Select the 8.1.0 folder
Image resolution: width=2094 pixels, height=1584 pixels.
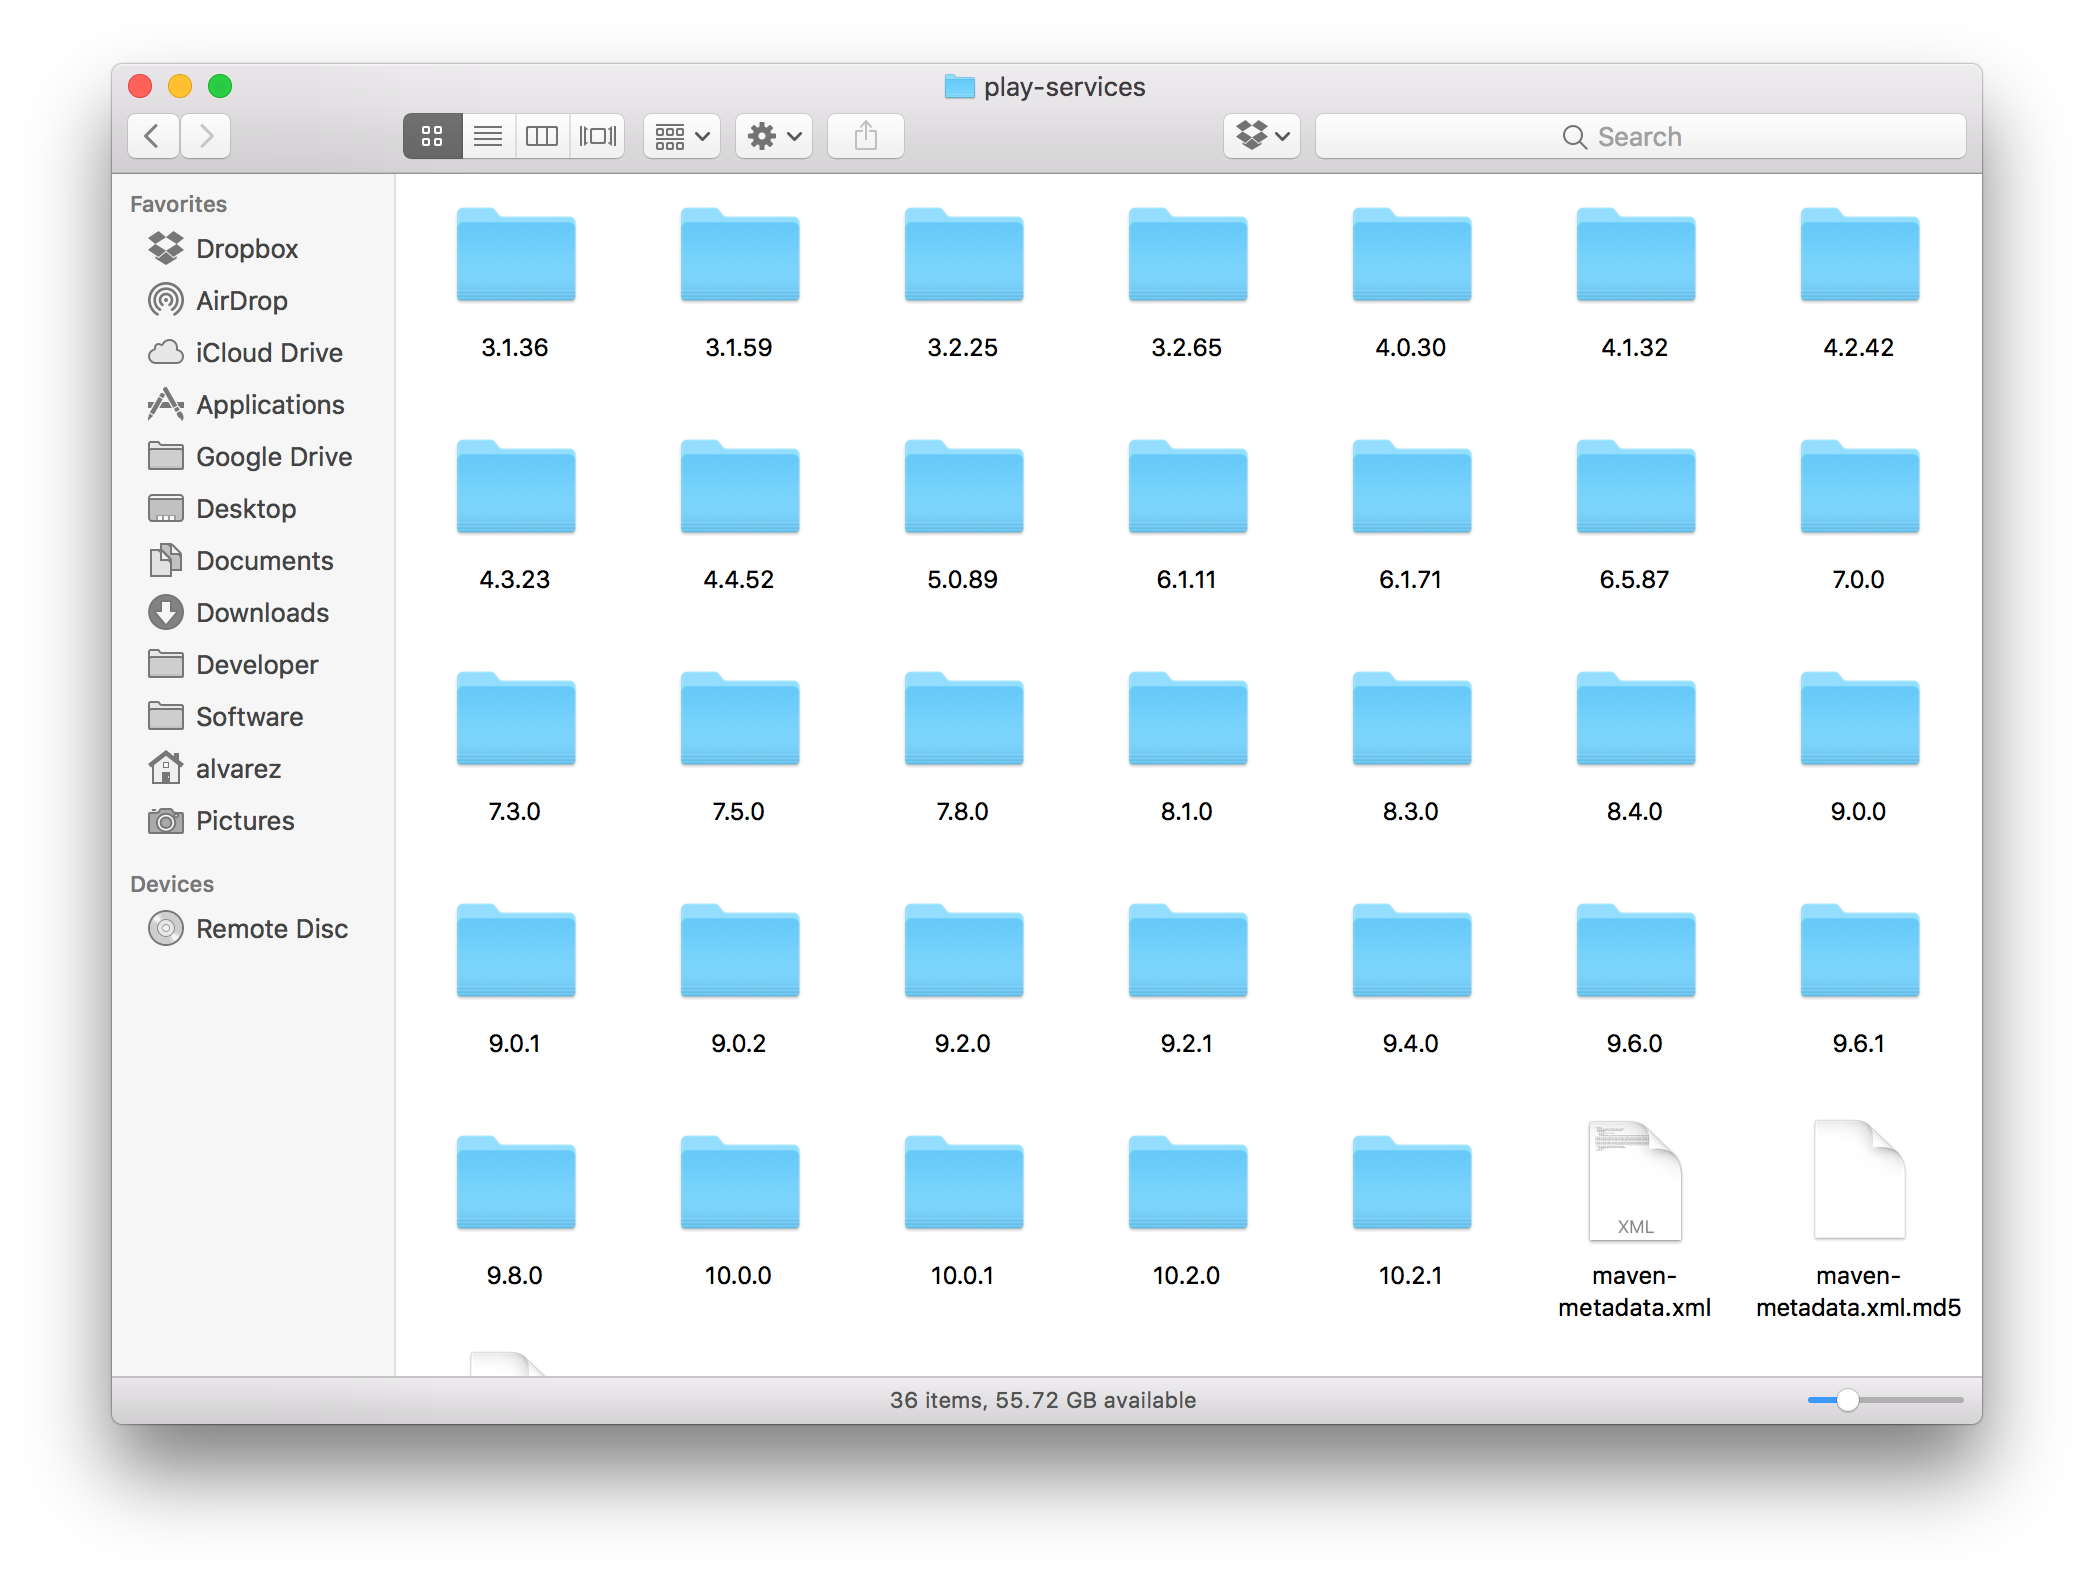[1188, 719]
